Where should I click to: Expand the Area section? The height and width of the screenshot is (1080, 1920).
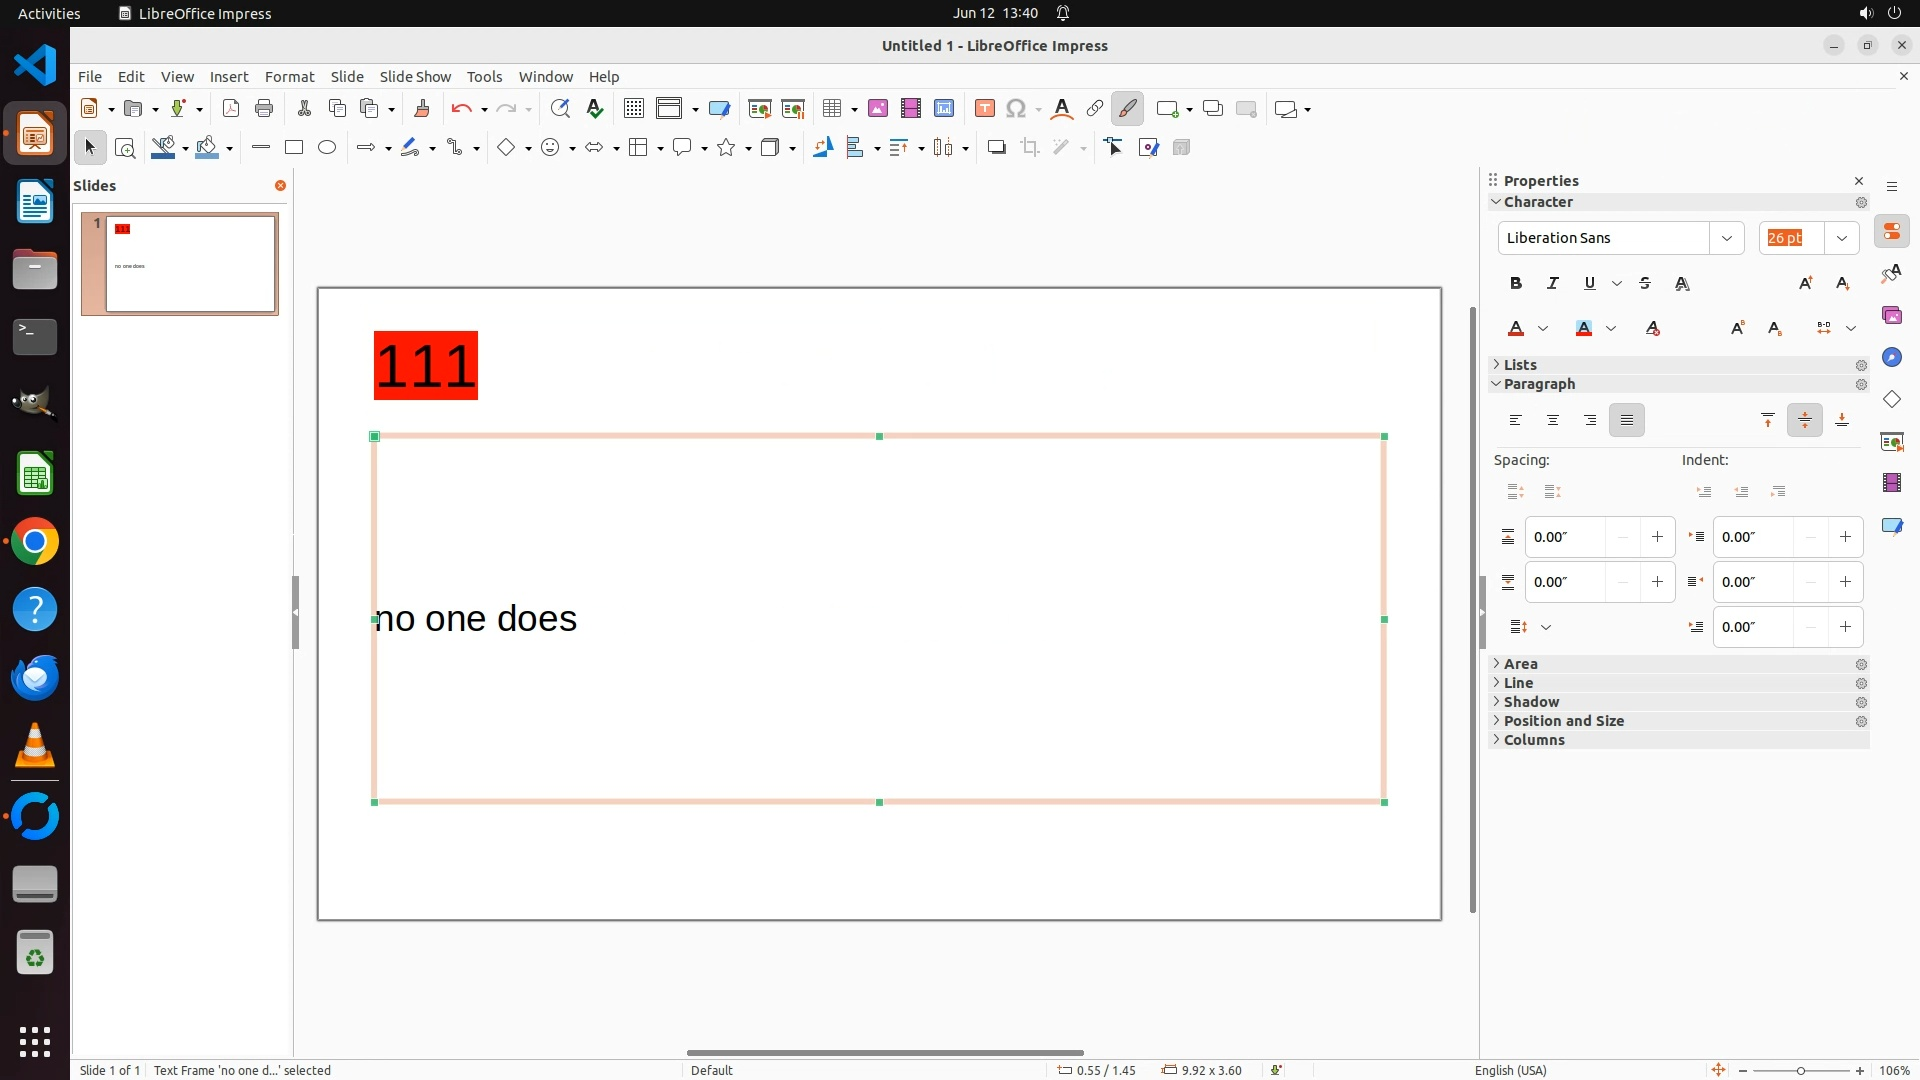click(1520, 664)
